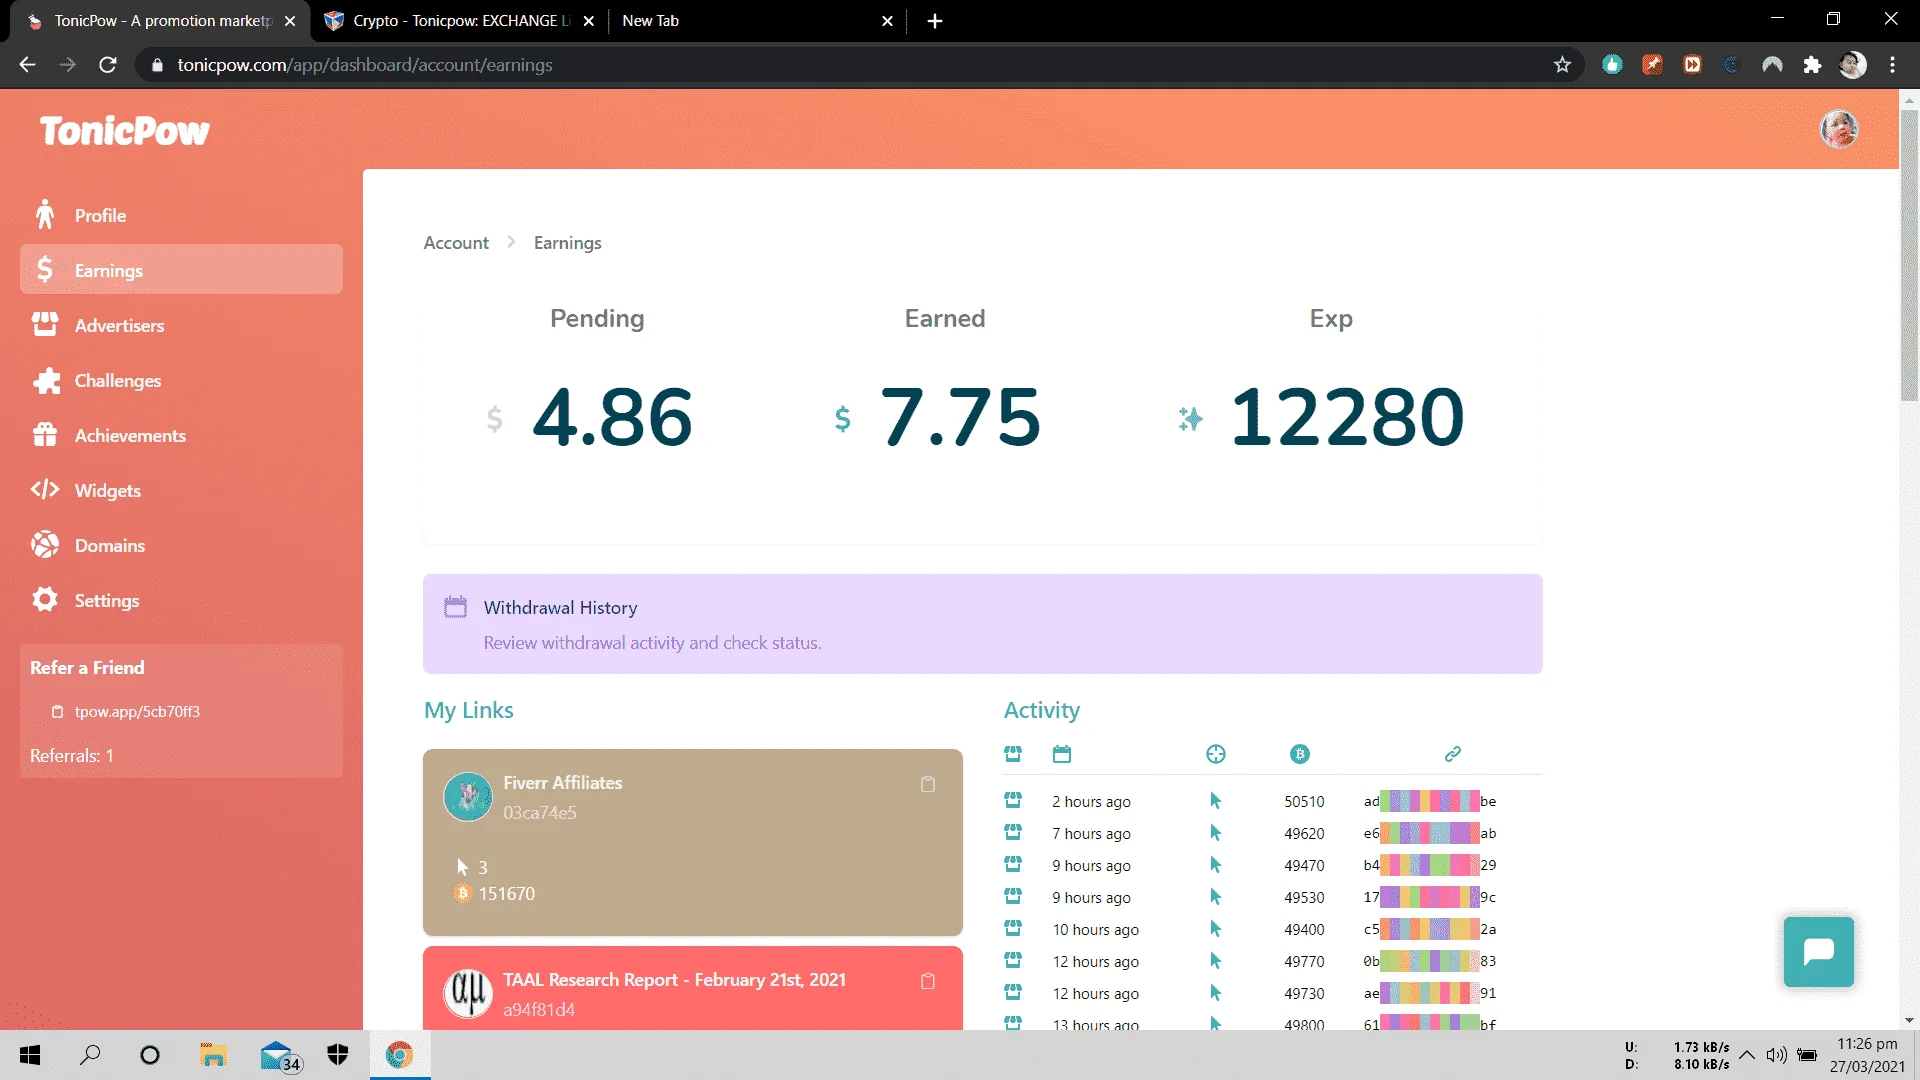This screenshot has height=1080, width=1920.
Task: Open the chat support widget
Action: (x=1819, y=952)
